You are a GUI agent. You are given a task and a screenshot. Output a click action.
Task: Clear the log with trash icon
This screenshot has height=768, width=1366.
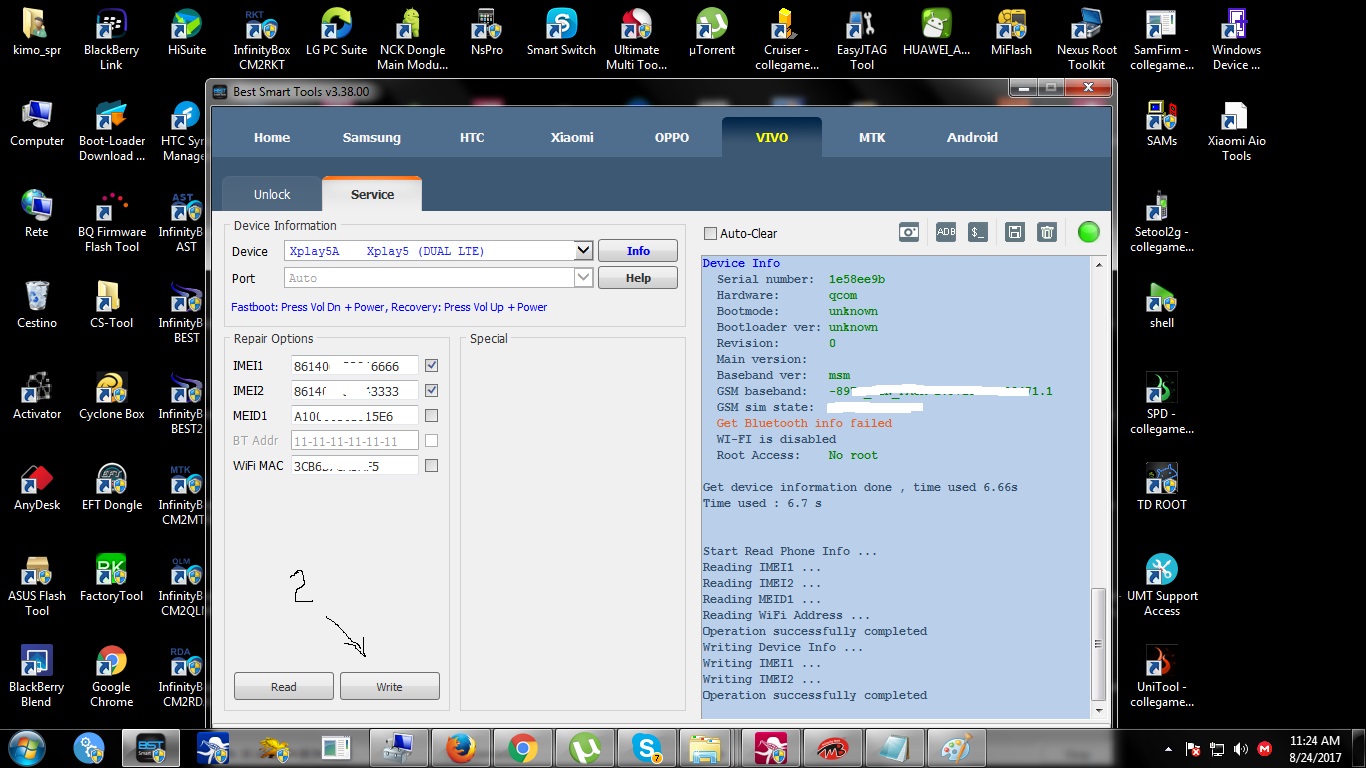pos(1047,232)
